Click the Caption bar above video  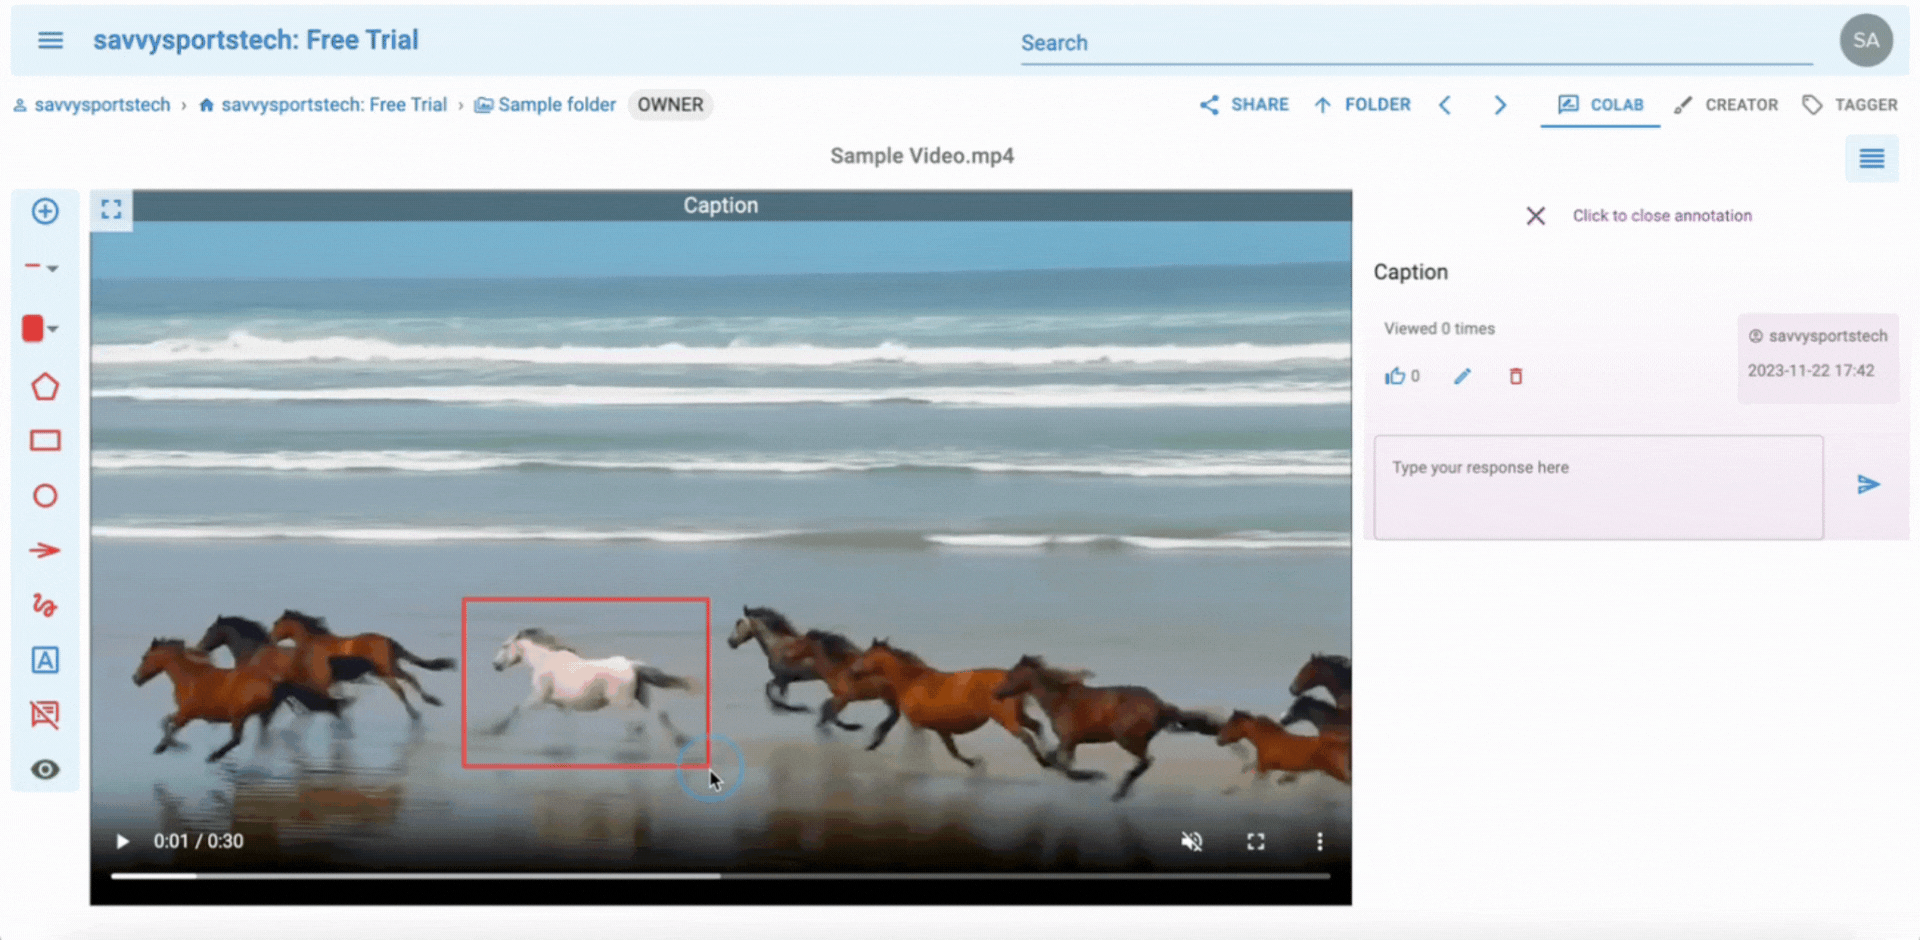[x=720, y=205]
